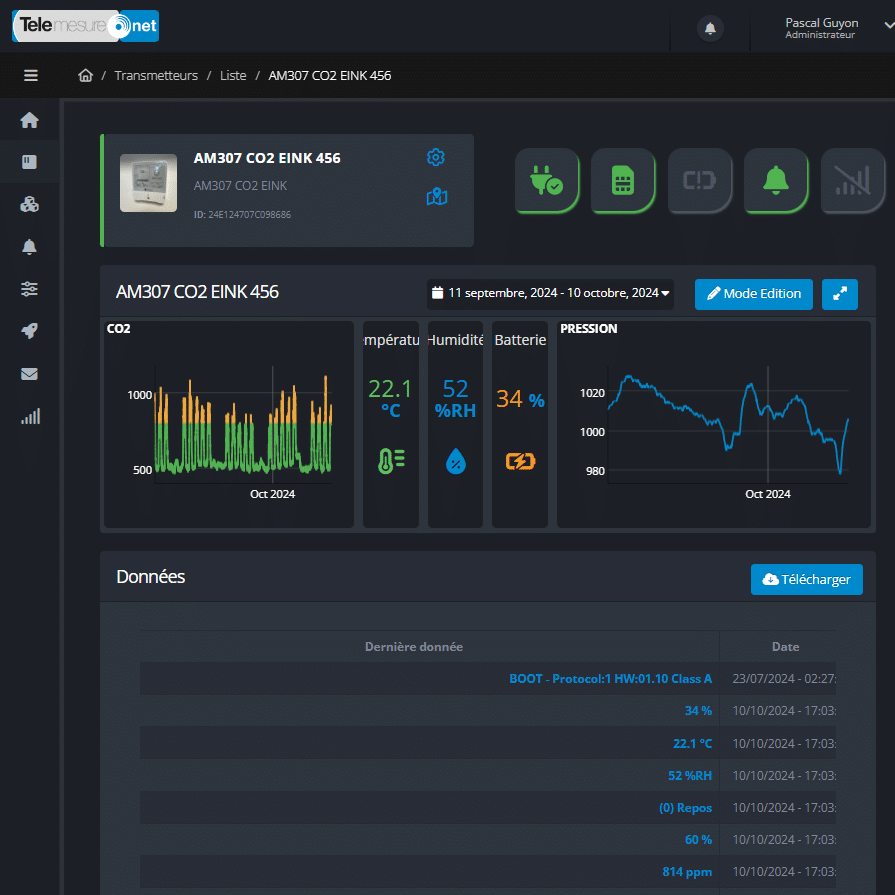Click the 22.1 °C temperature value
Screen dimensions: 895x895
390,398
